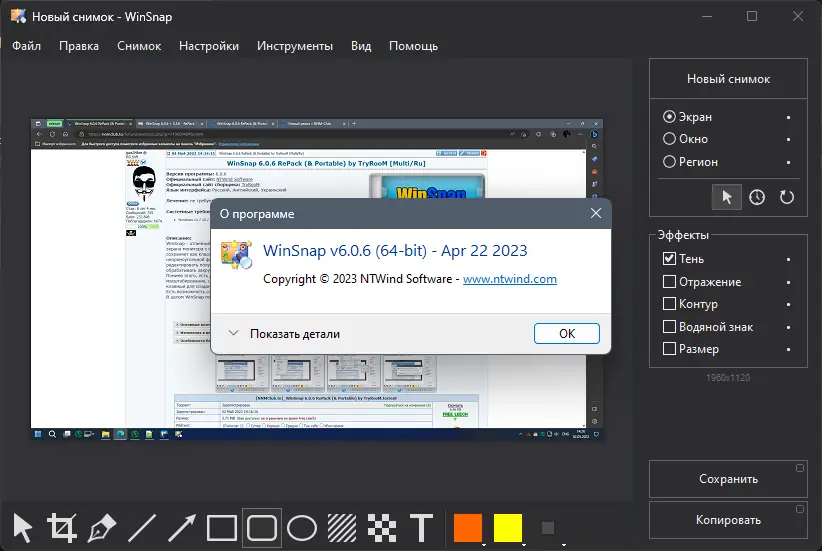Close the О программе dialog
The width and height of the screenshot is (822, 551).
coord(596,213)
